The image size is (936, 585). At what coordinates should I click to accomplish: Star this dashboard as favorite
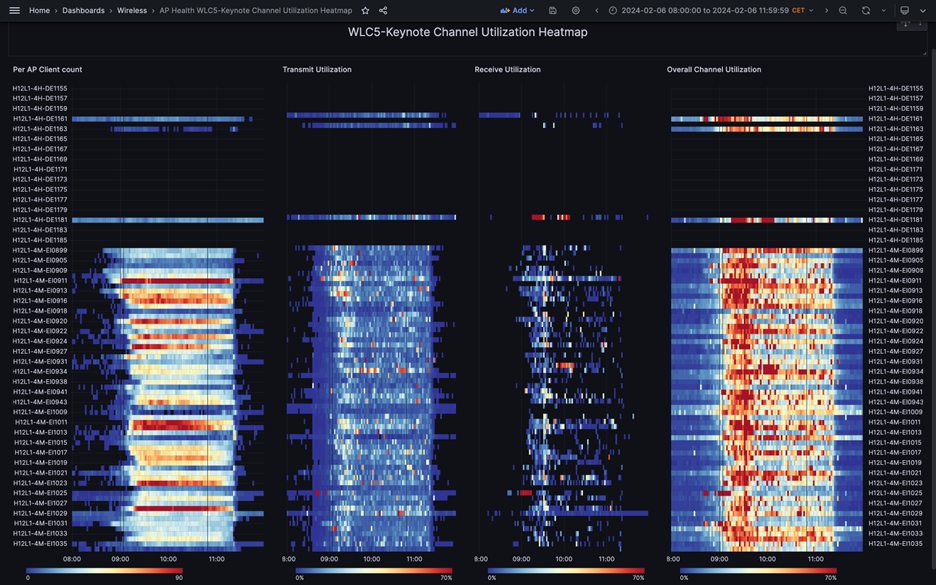coord(365,11)
